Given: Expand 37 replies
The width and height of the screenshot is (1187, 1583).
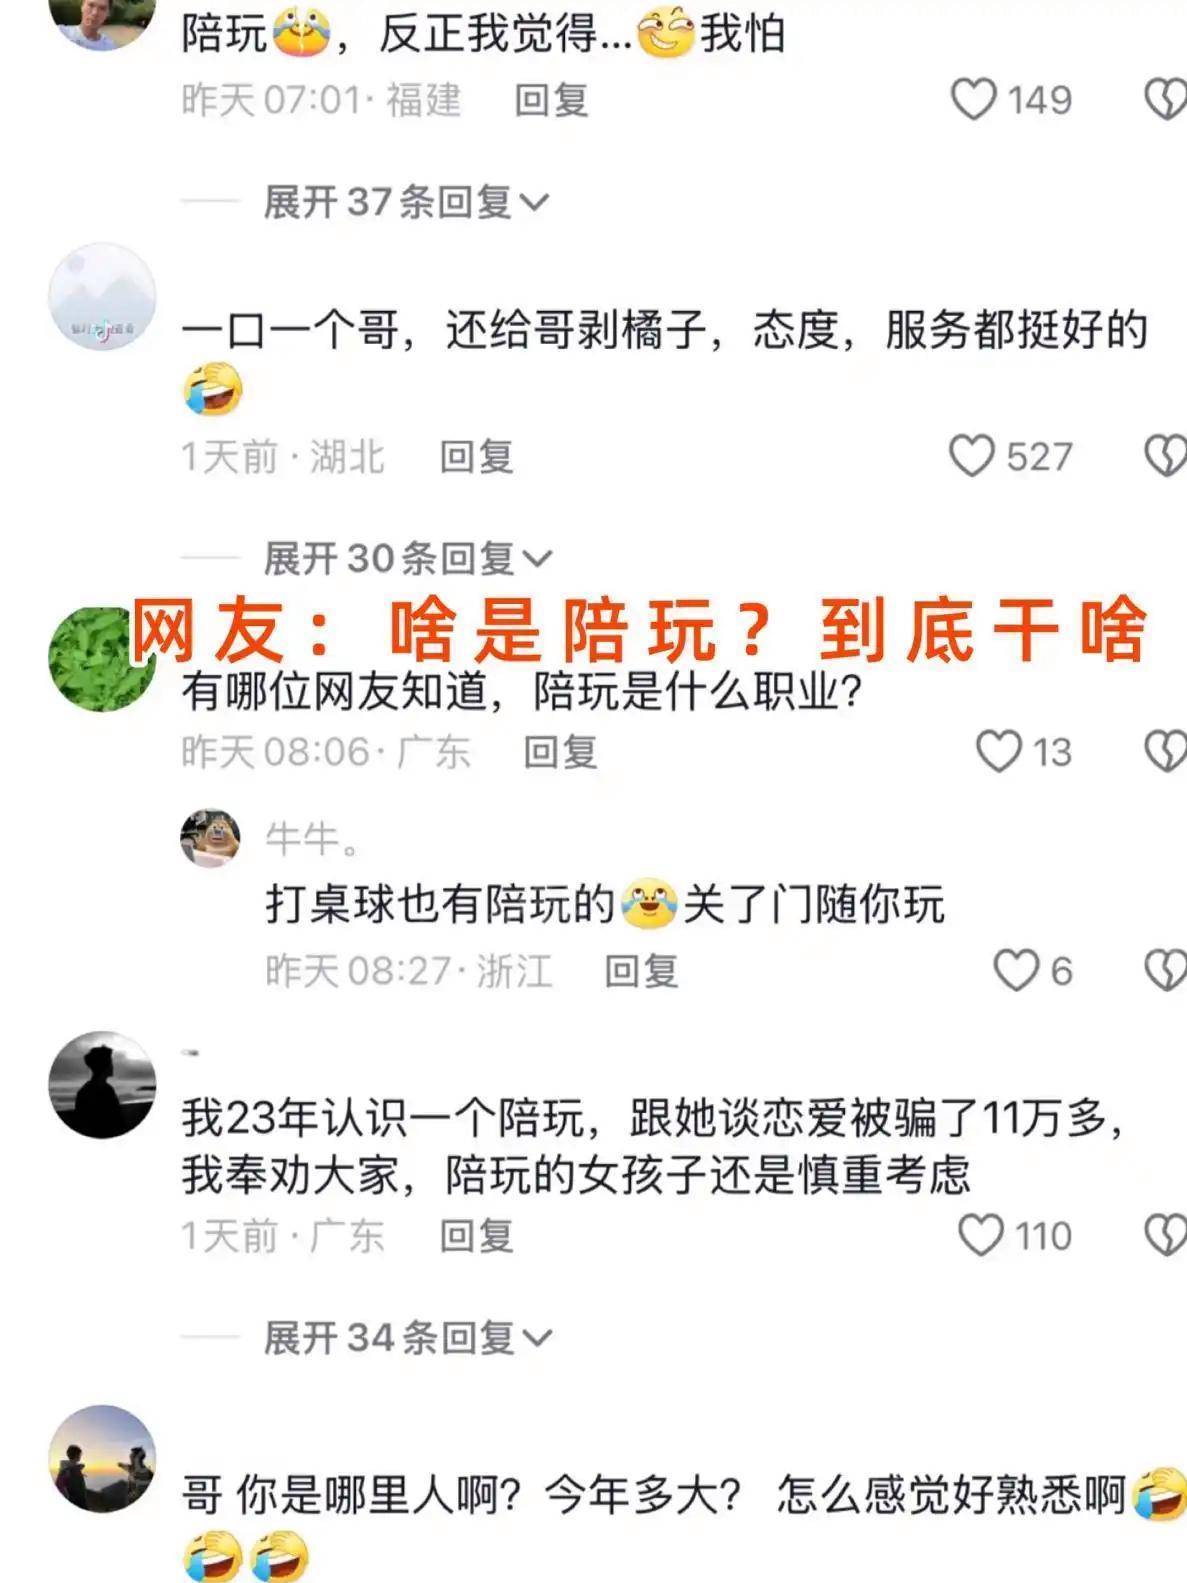Looking at the screenshot, I should coord(406,202).
